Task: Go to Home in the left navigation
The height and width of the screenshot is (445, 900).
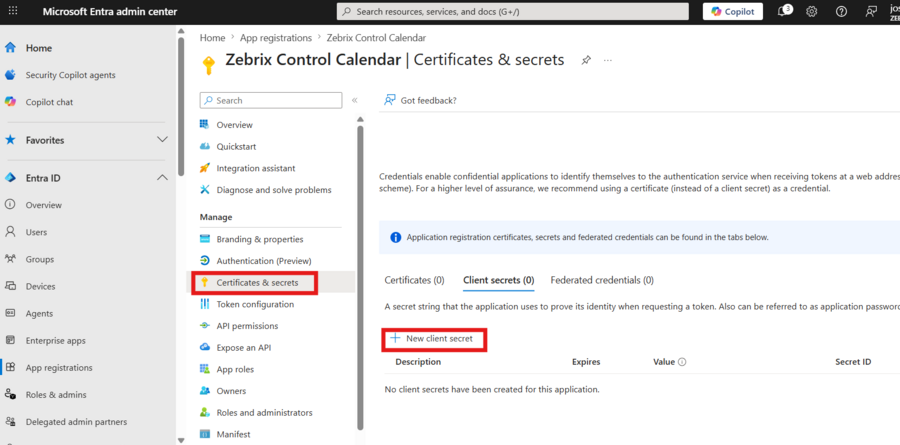Action: [38, 48]
